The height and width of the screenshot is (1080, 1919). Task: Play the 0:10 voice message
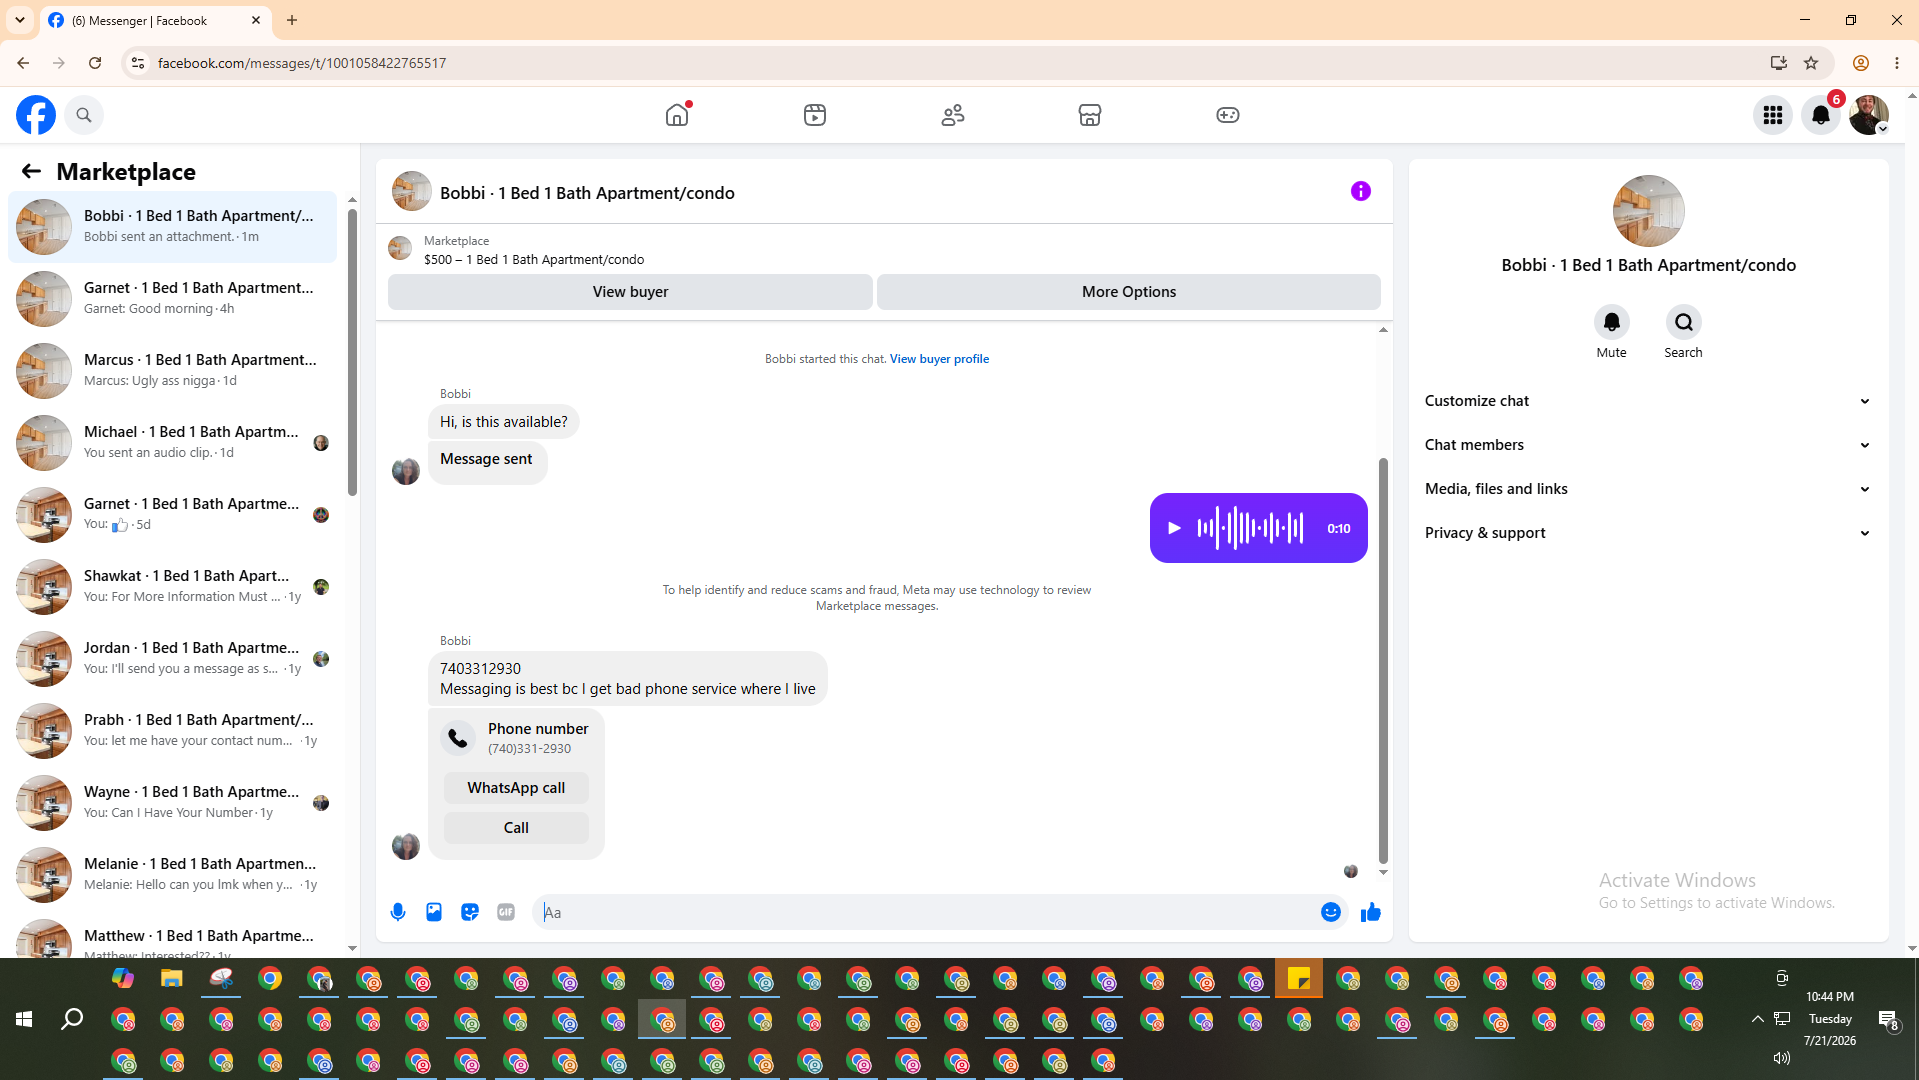coord(1175,528)
